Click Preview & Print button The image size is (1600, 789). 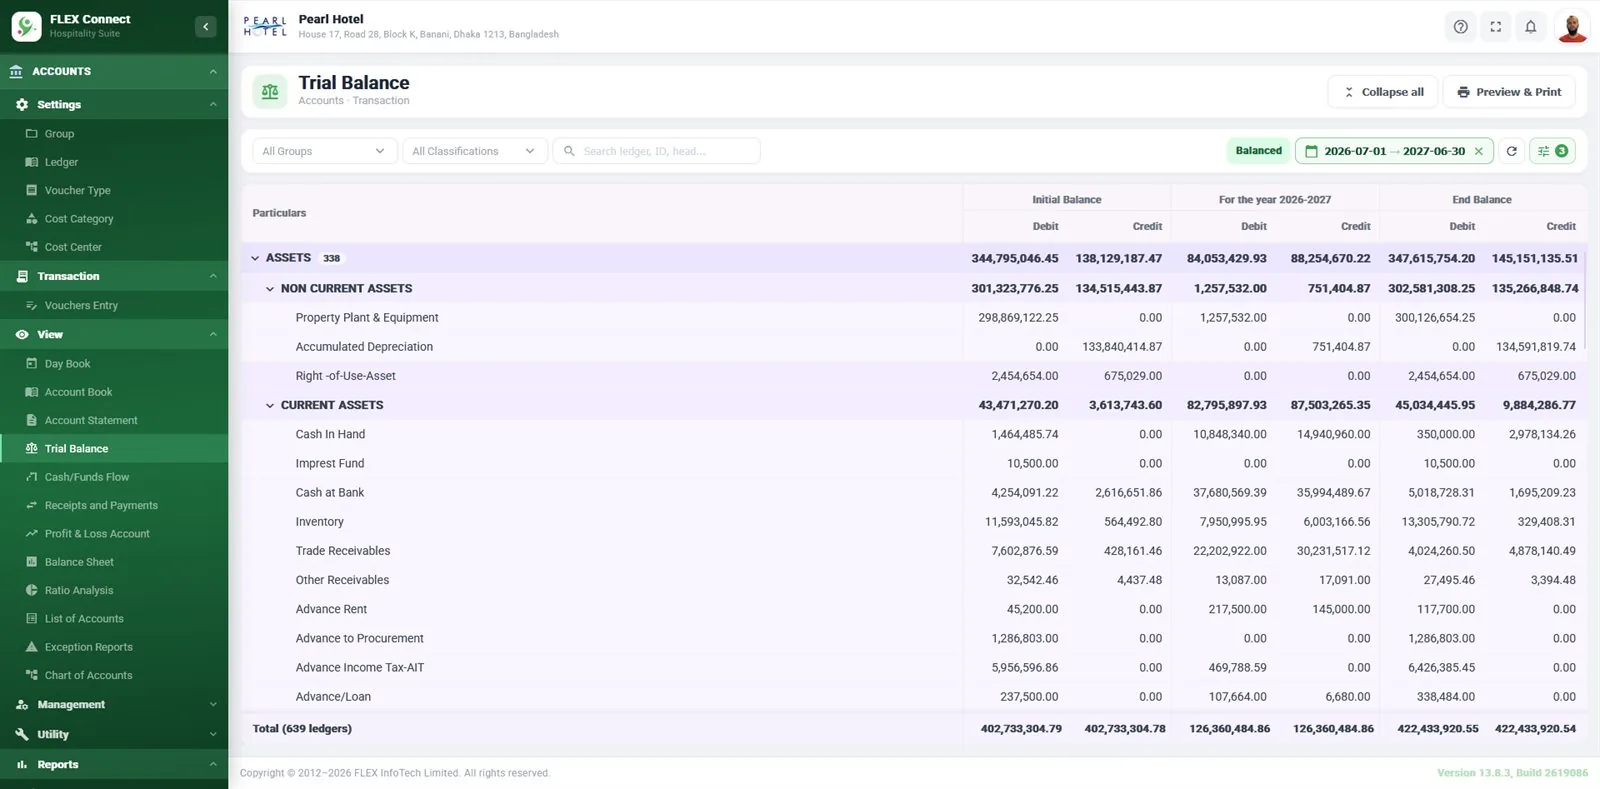(x=1509, y=92)
